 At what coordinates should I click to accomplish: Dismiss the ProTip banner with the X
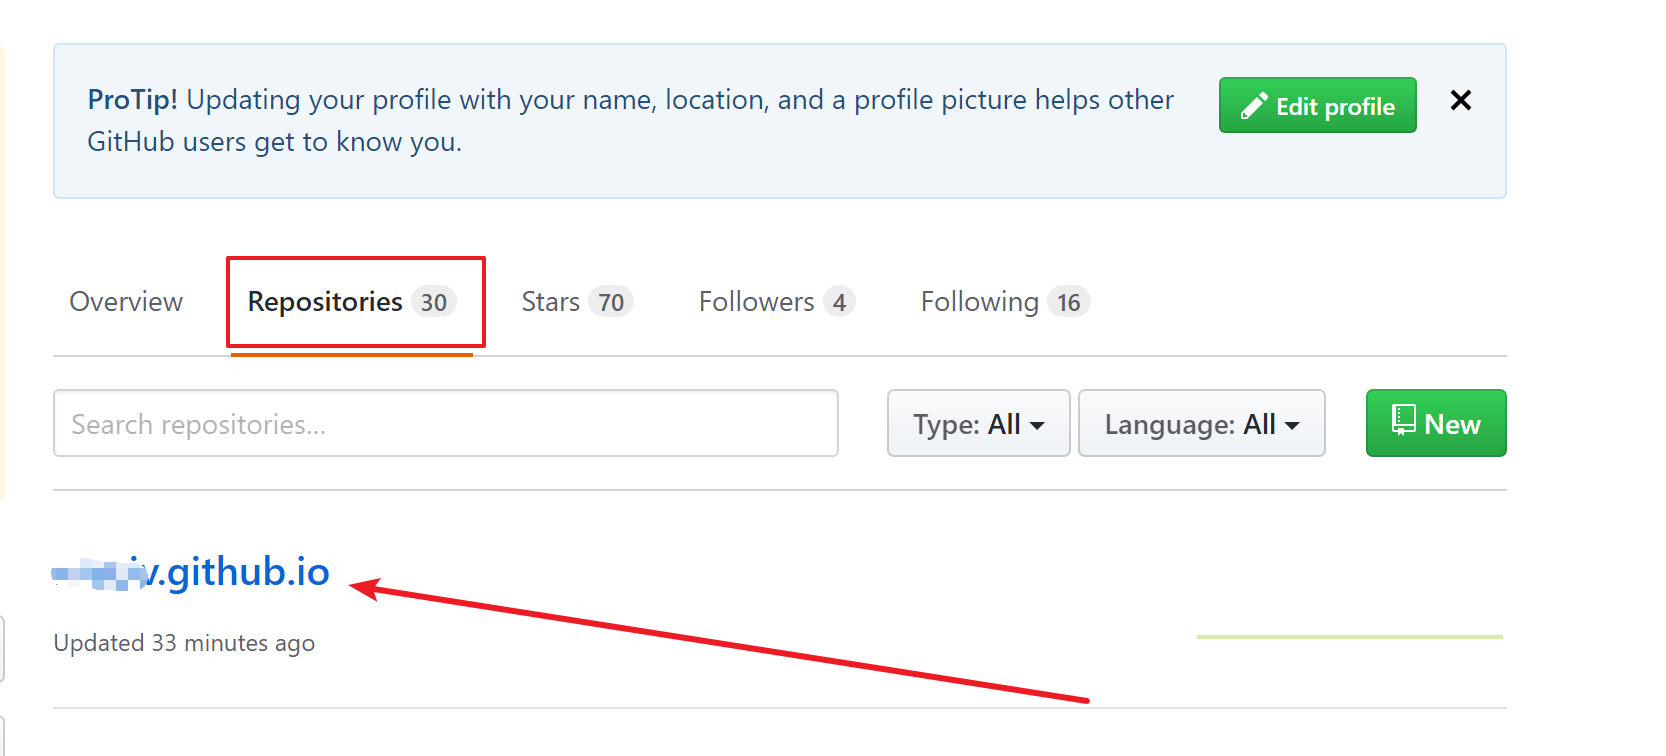tap(1460, 100)
